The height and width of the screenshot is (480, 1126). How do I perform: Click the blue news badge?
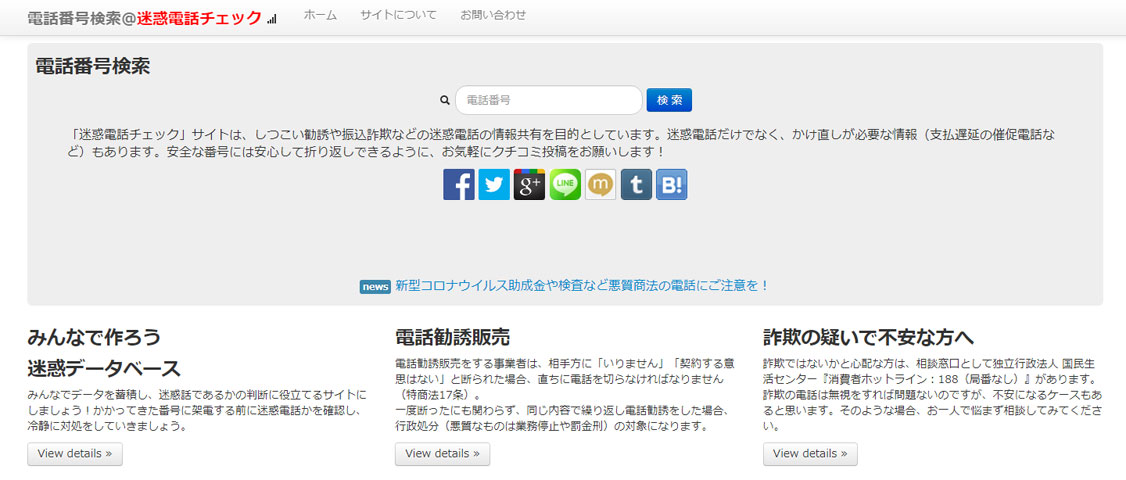point(374,287)
